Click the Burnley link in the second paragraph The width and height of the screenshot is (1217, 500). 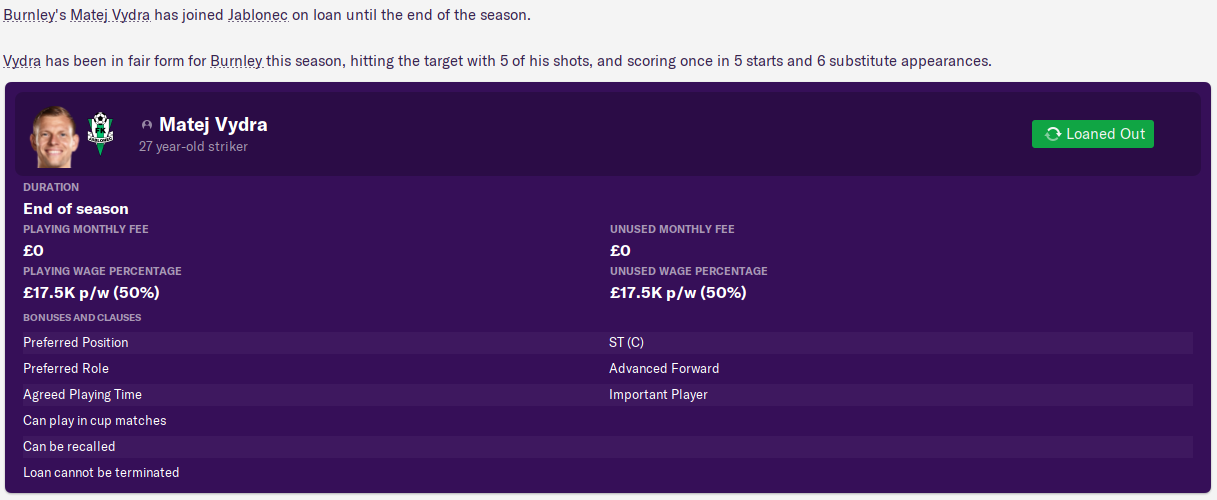[x=236, y=61]
